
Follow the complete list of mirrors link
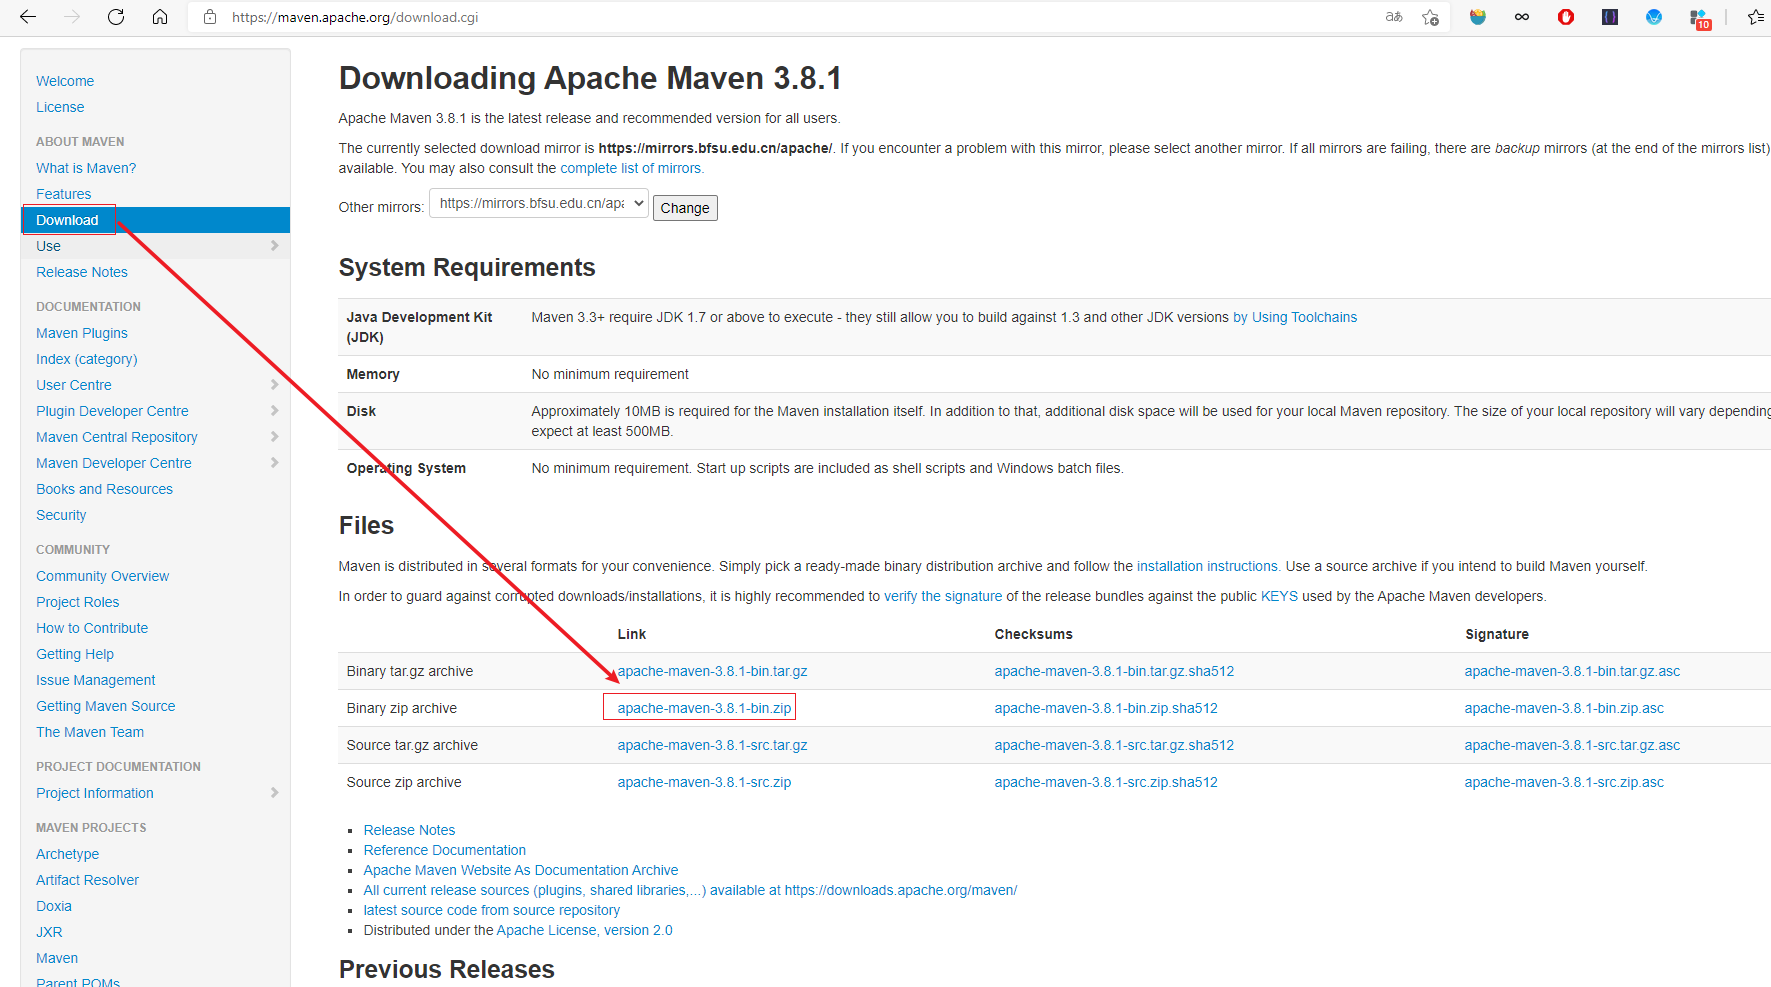[632, 168]
